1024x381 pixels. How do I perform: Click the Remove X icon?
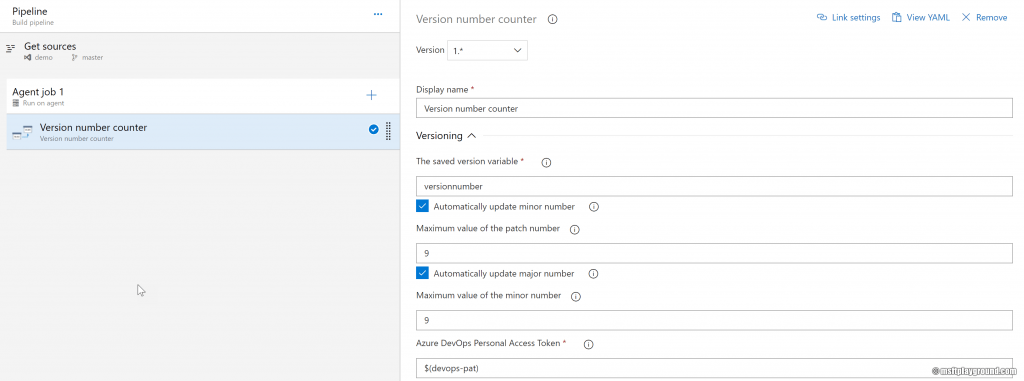(967, 18)
